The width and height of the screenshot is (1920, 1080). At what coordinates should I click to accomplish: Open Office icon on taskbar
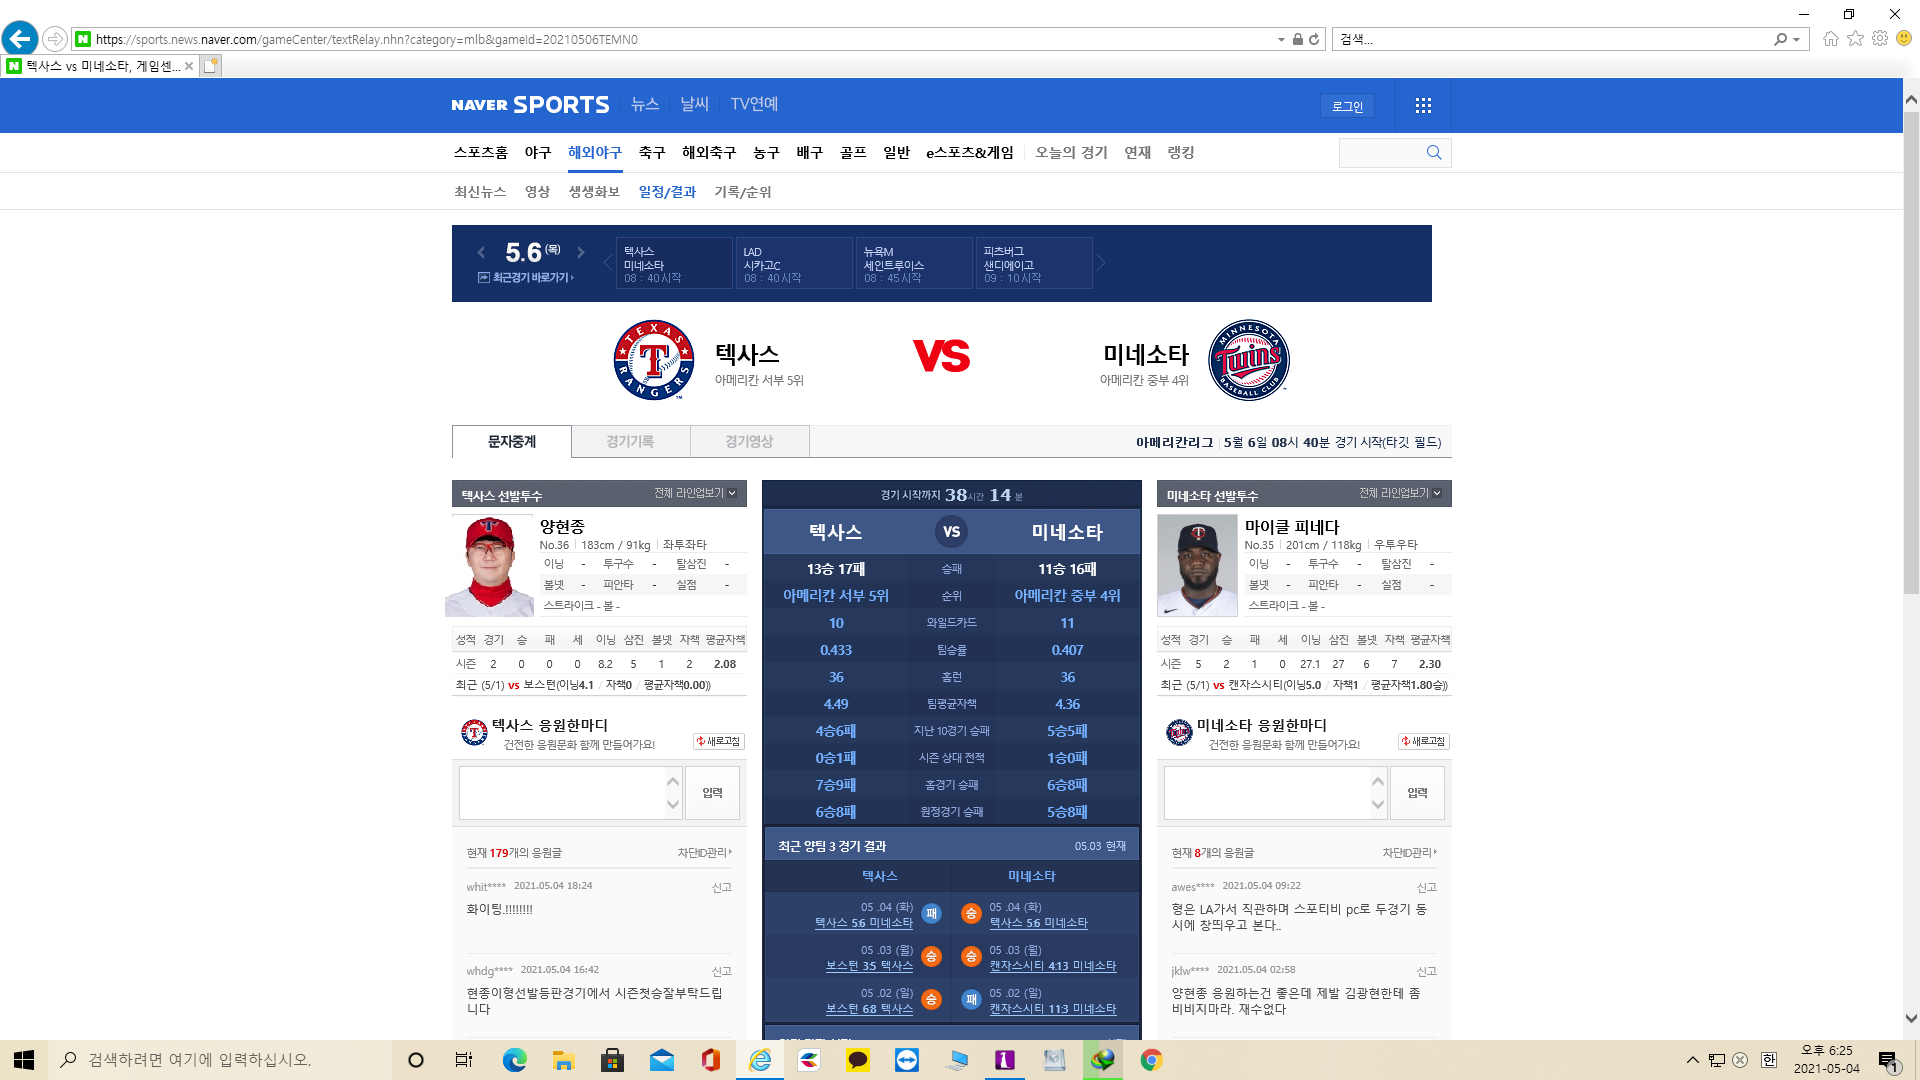point(710,1060)
